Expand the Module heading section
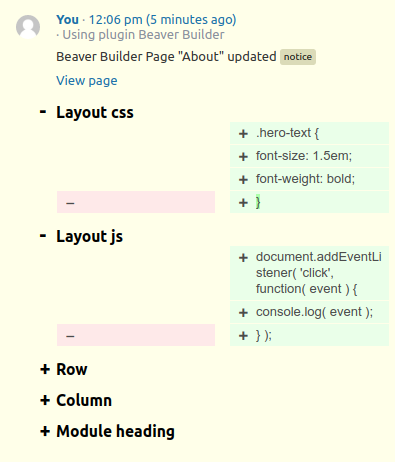 pos(45,431)
